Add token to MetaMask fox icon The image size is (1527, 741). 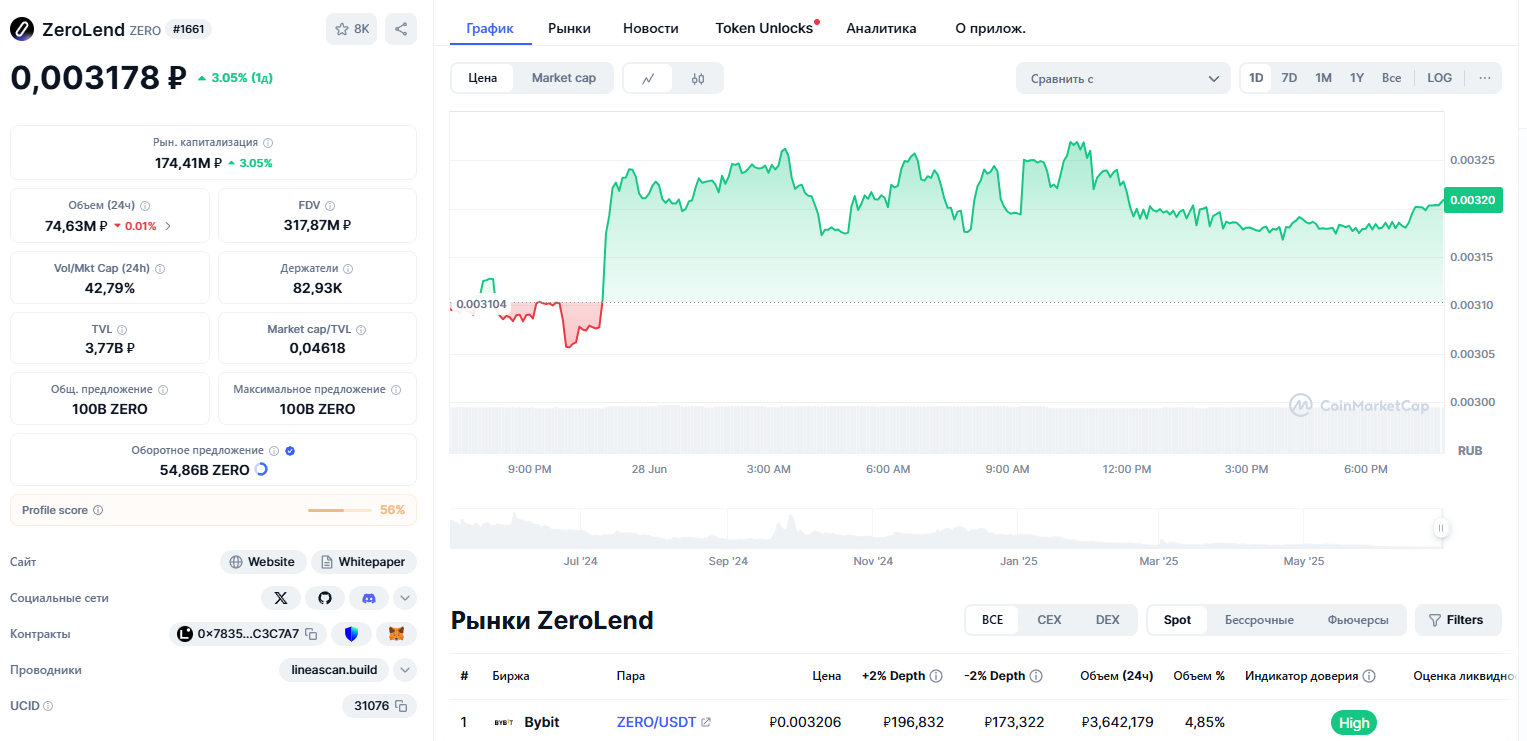pyautogui.click(x=396, y=634)
